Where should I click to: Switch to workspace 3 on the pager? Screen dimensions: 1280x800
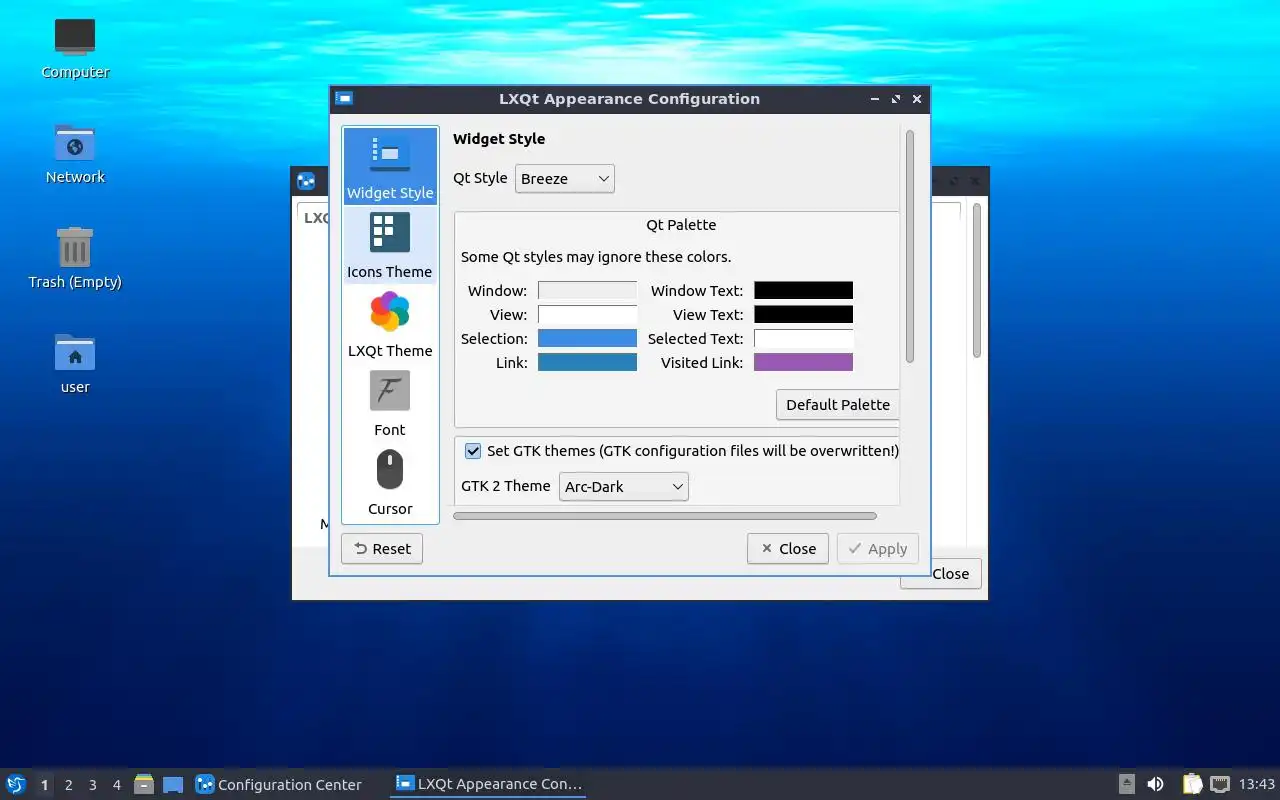93,785
